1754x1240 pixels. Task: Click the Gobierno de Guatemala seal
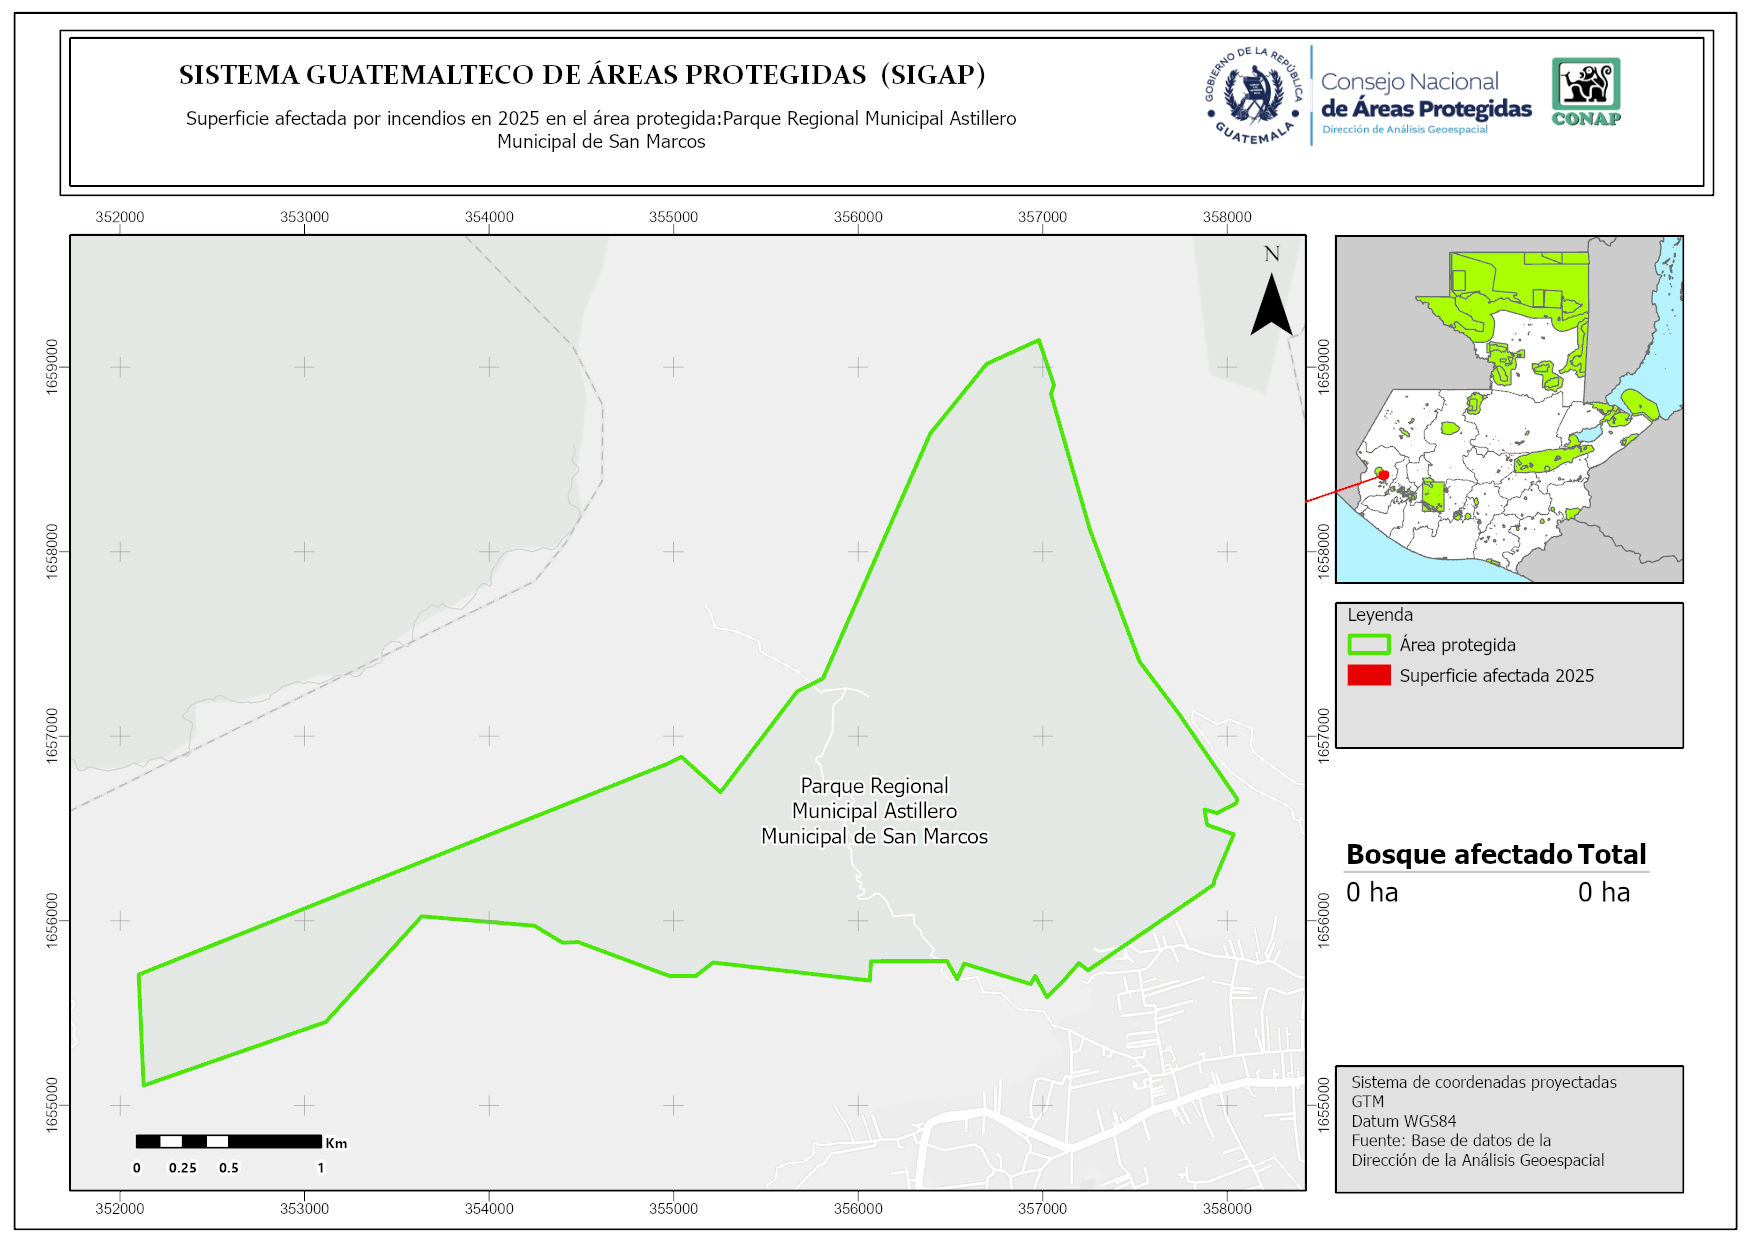1253,96
